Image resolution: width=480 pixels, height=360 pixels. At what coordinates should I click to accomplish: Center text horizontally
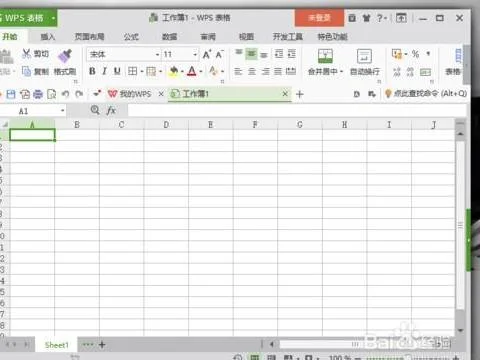(x=252, y=71)
